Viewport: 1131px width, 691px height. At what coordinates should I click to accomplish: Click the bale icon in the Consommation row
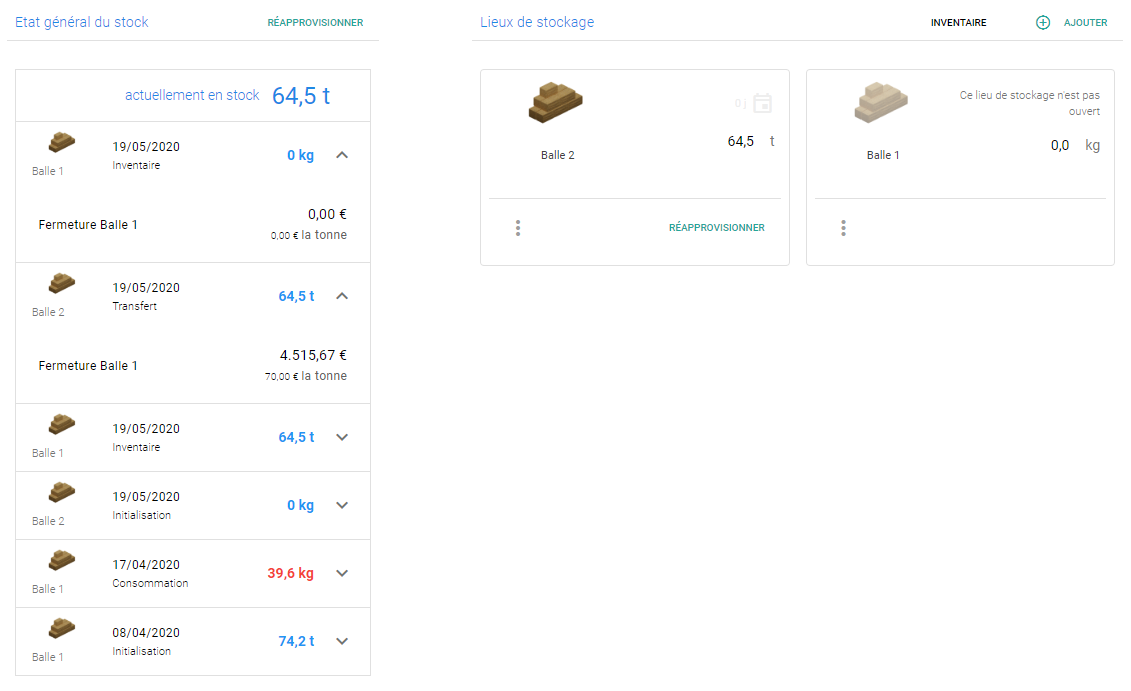point(61,560)
